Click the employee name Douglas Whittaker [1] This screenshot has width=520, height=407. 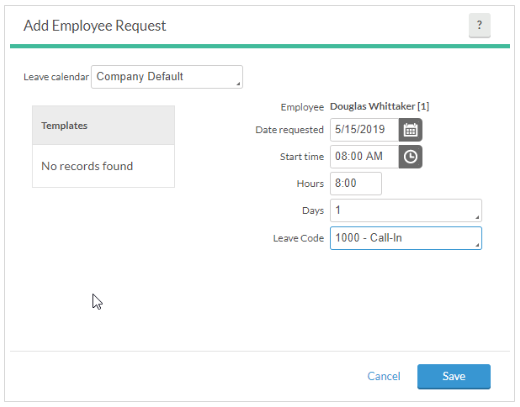[379, 107]
